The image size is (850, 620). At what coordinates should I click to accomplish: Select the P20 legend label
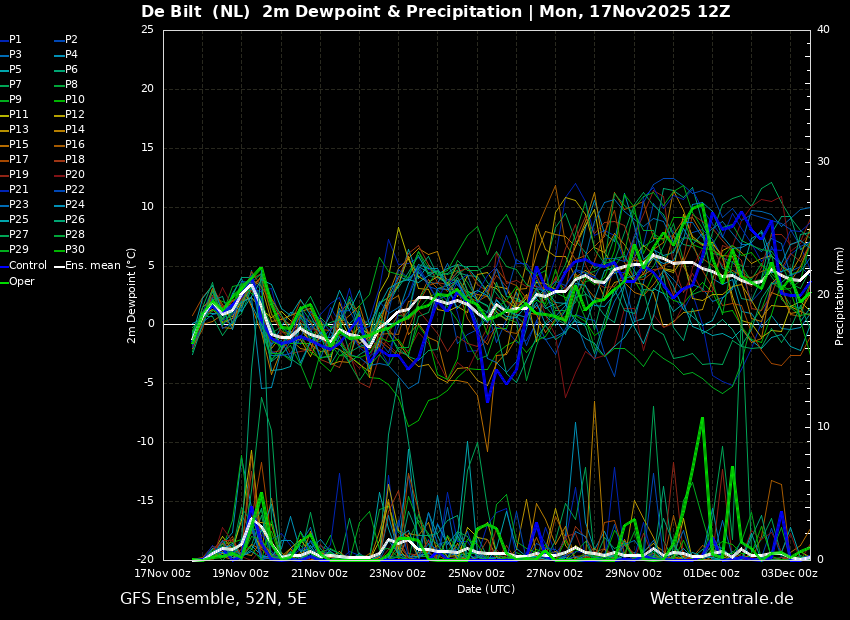[x=70, y=175]
